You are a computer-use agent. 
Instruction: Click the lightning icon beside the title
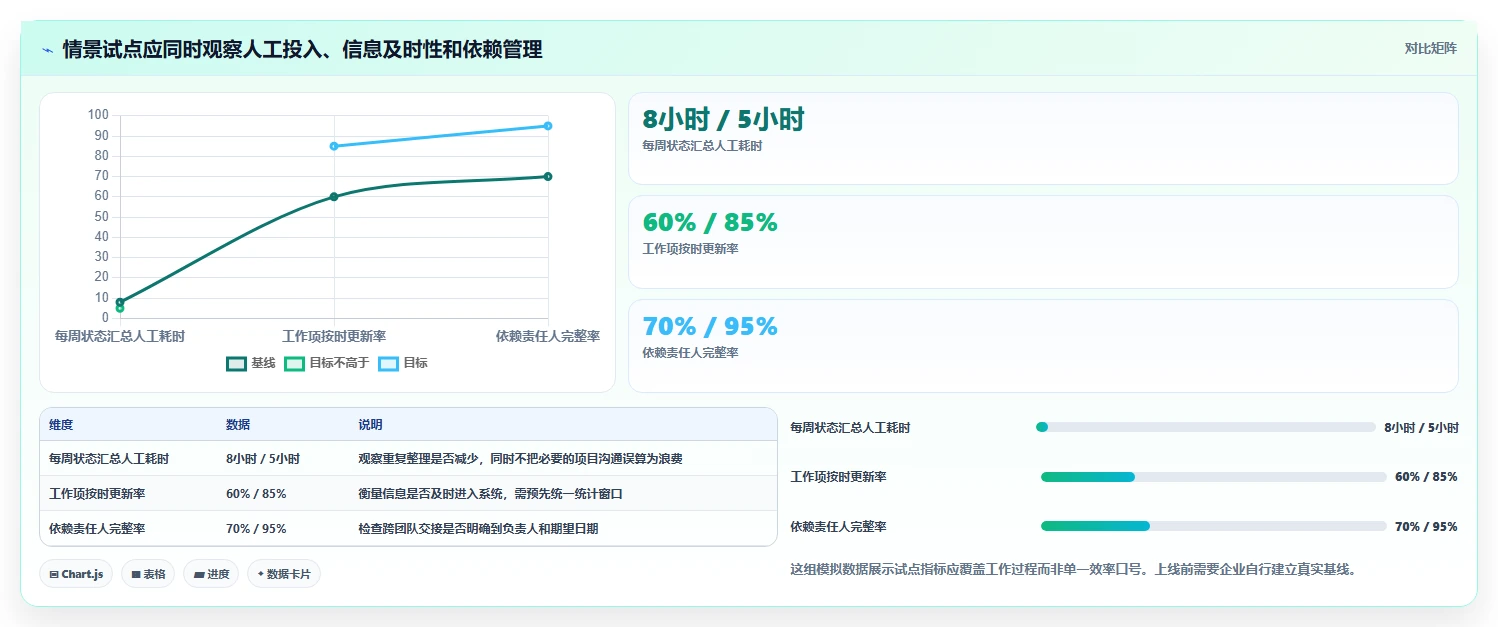[x=48, y=50]
